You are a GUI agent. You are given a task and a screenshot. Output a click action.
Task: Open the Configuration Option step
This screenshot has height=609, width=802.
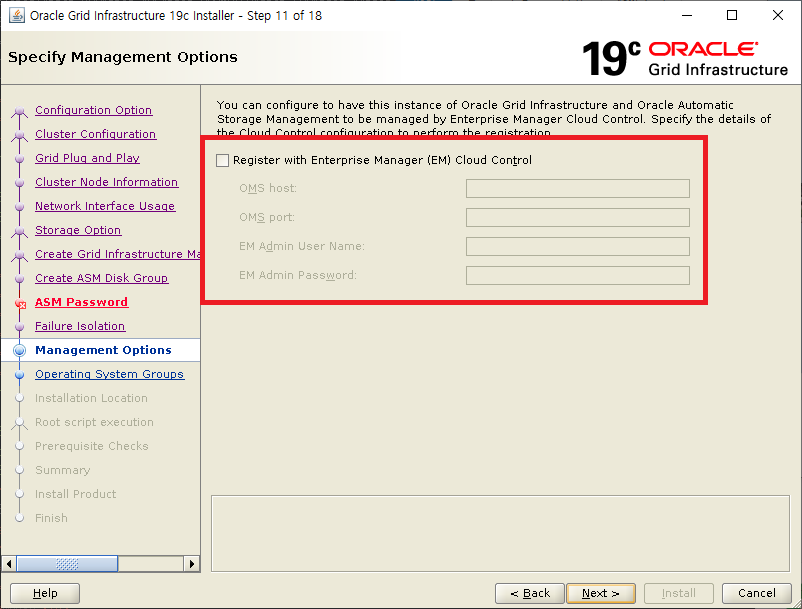pyautogui.click(x=94, y=110)
